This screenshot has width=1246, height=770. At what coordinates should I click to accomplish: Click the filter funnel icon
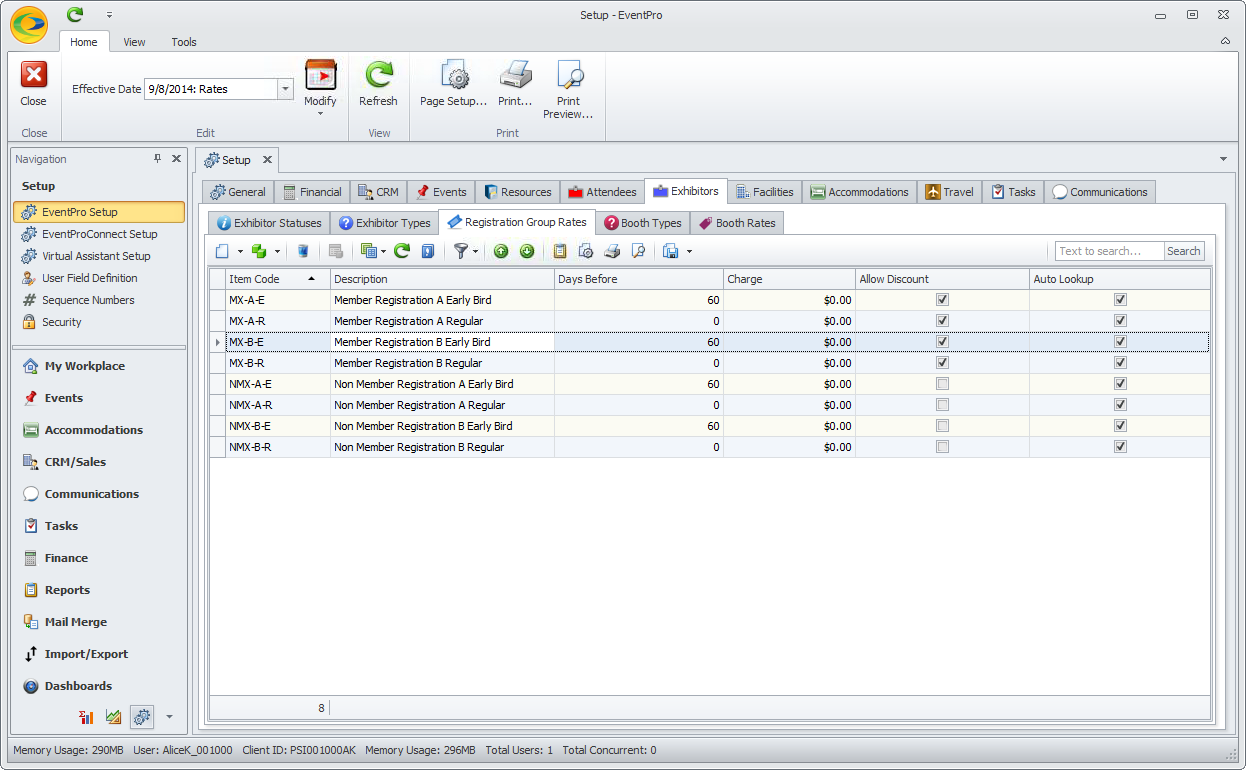point(460,251)
